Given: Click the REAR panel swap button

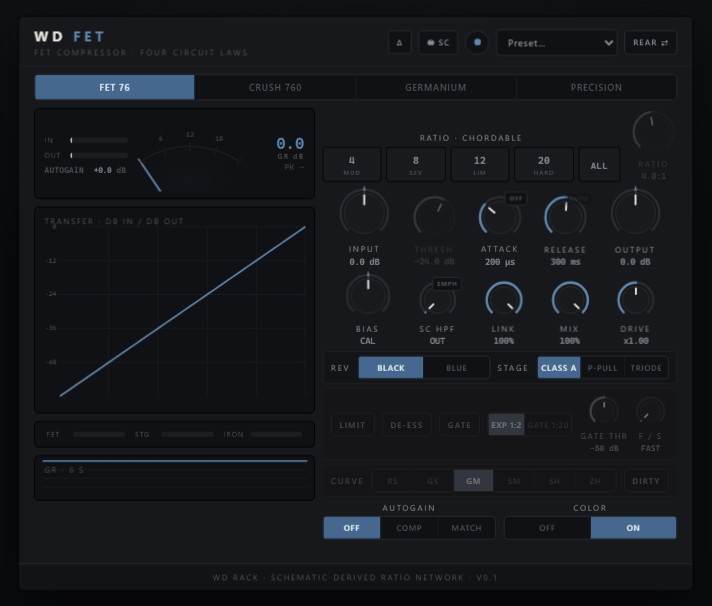Looking at the screenshot, I should click(650, 43).
